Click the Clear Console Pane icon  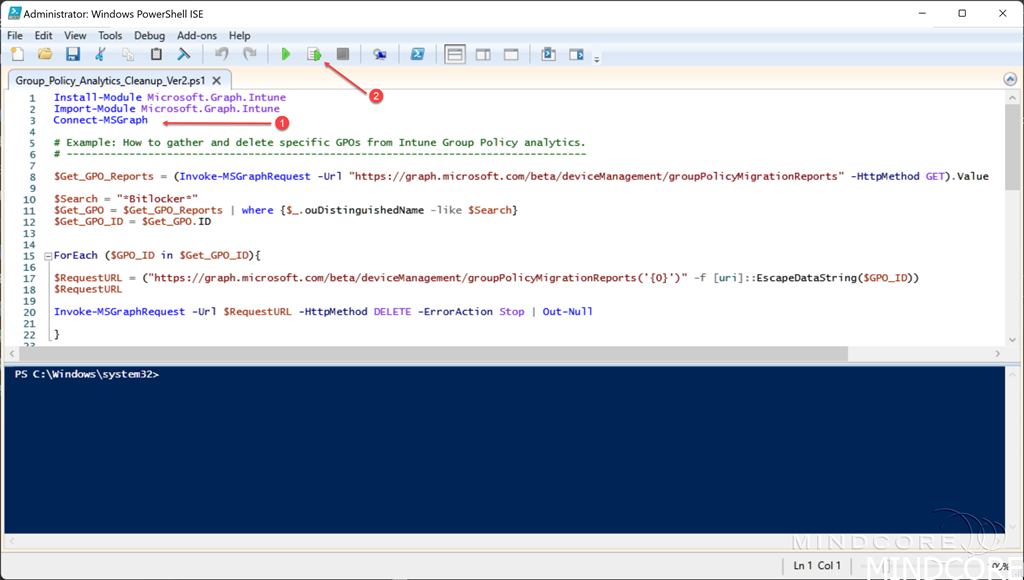pos(184,54)
